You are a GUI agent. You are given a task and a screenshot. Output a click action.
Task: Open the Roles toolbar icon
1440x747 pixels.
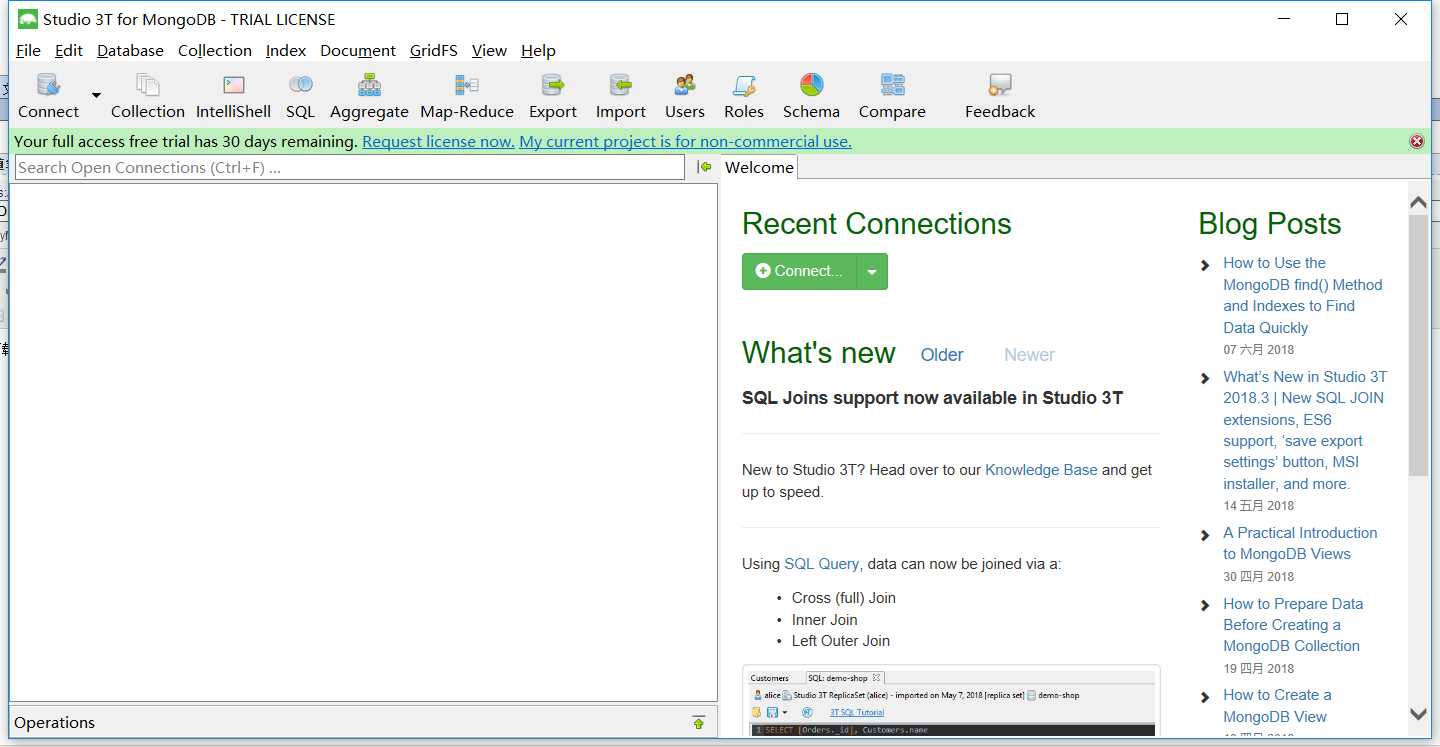[x=744, y=85]
